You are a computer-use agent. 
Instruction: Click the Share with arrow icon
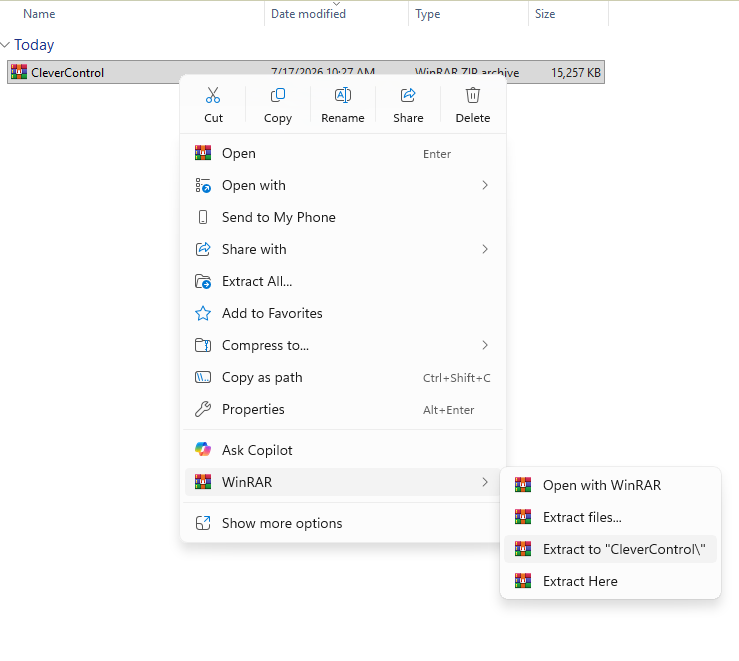(203, 249)
